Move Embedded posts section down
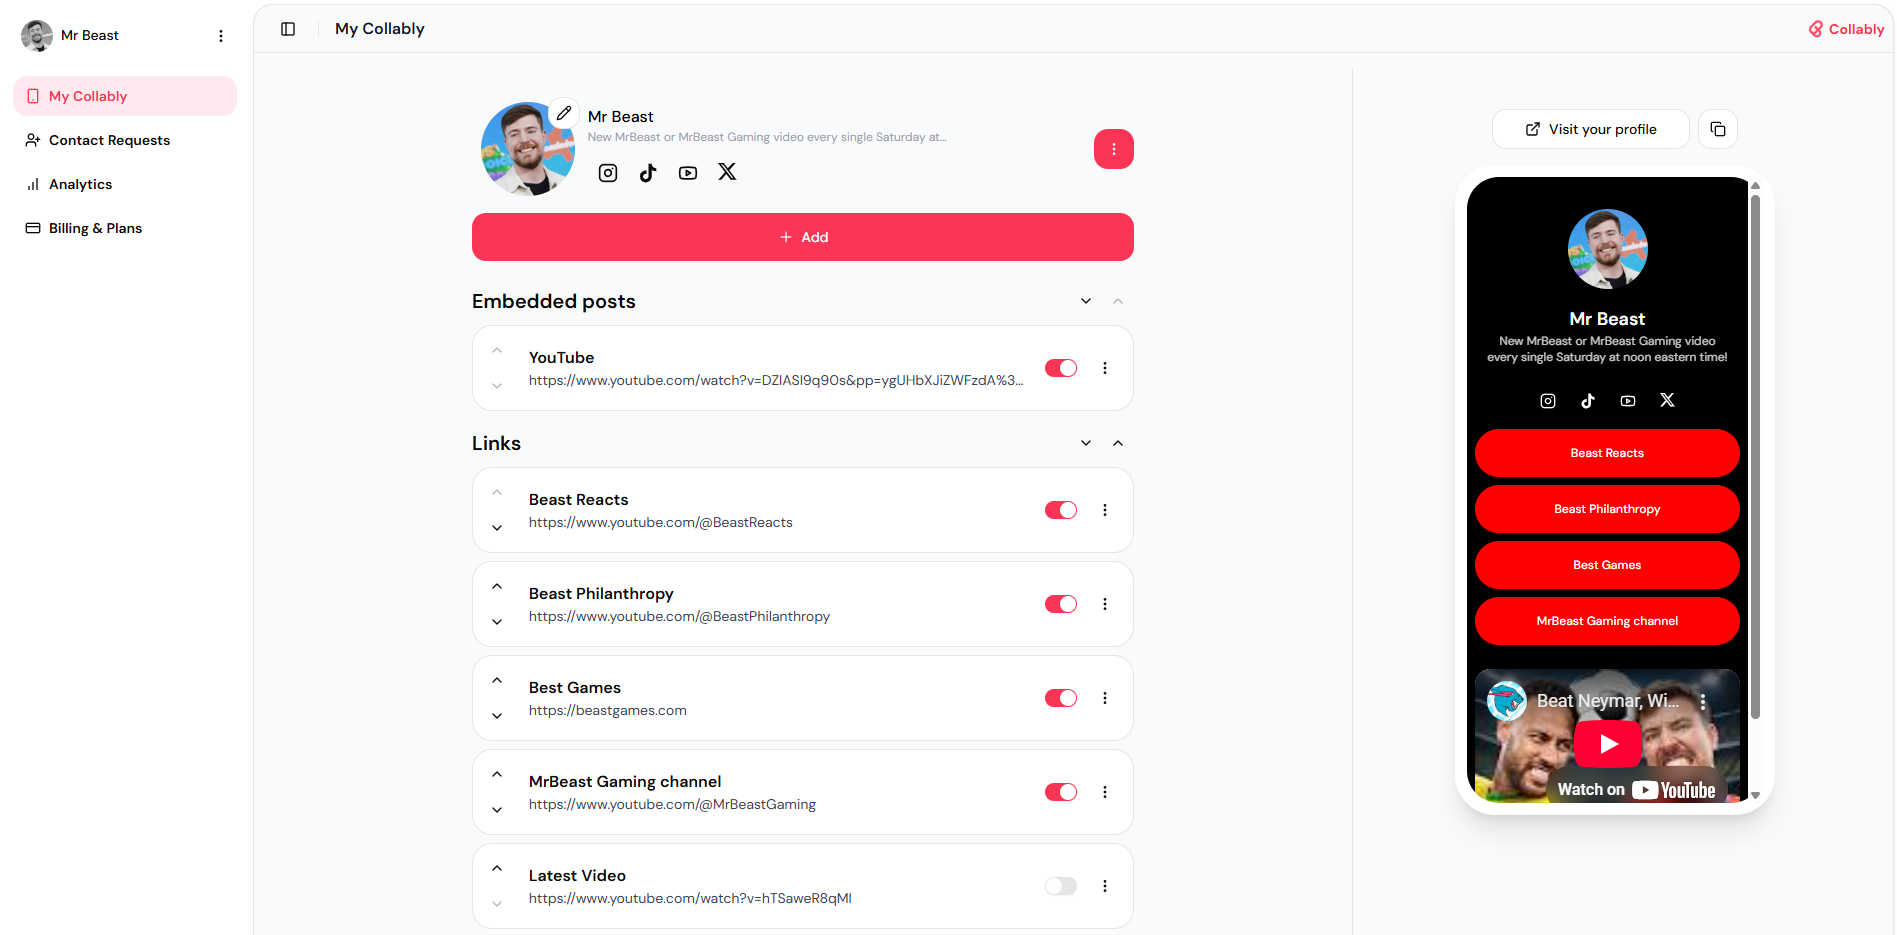Screen dimensions: 1897x935 pos(1086,301)
